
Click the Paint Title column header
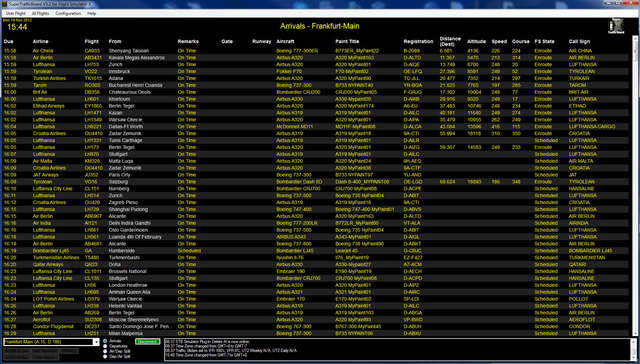347,42
